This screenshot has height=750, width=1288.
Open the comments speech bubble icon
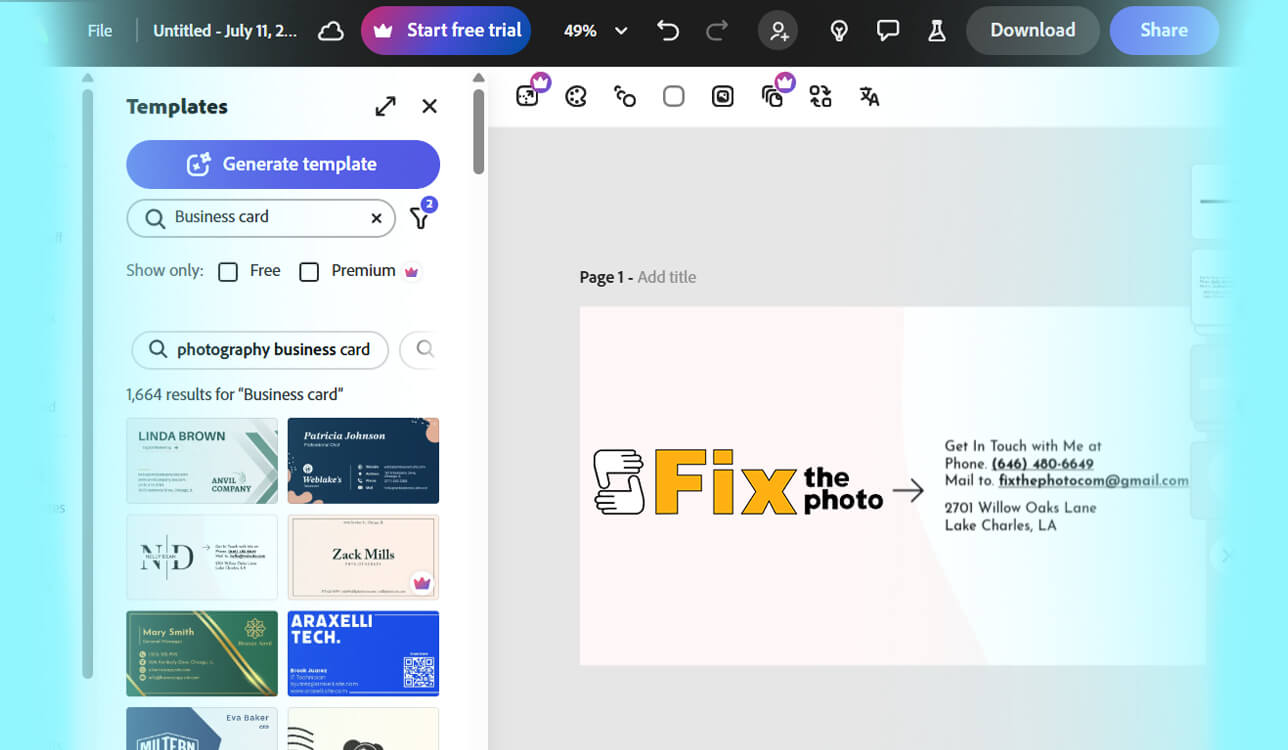888,30
